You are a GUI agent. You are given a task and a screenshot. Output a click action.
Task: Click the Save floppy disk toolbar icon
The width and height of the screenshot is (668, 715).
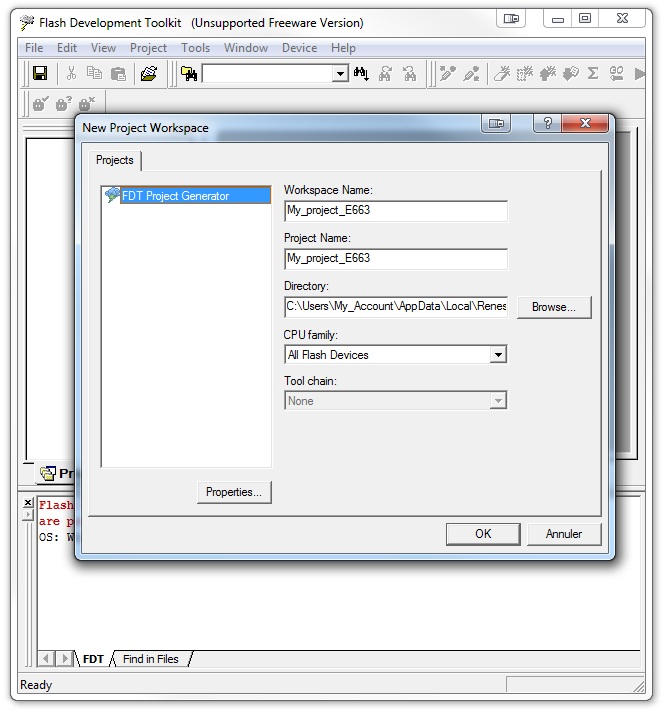[x=40, y=73]
